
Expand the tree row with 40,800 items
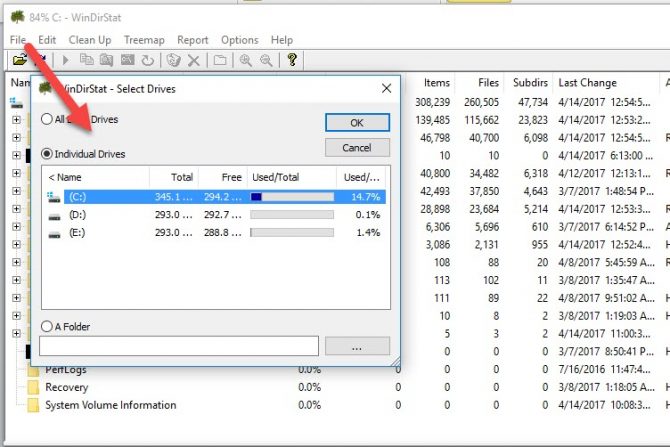[16, 173]
